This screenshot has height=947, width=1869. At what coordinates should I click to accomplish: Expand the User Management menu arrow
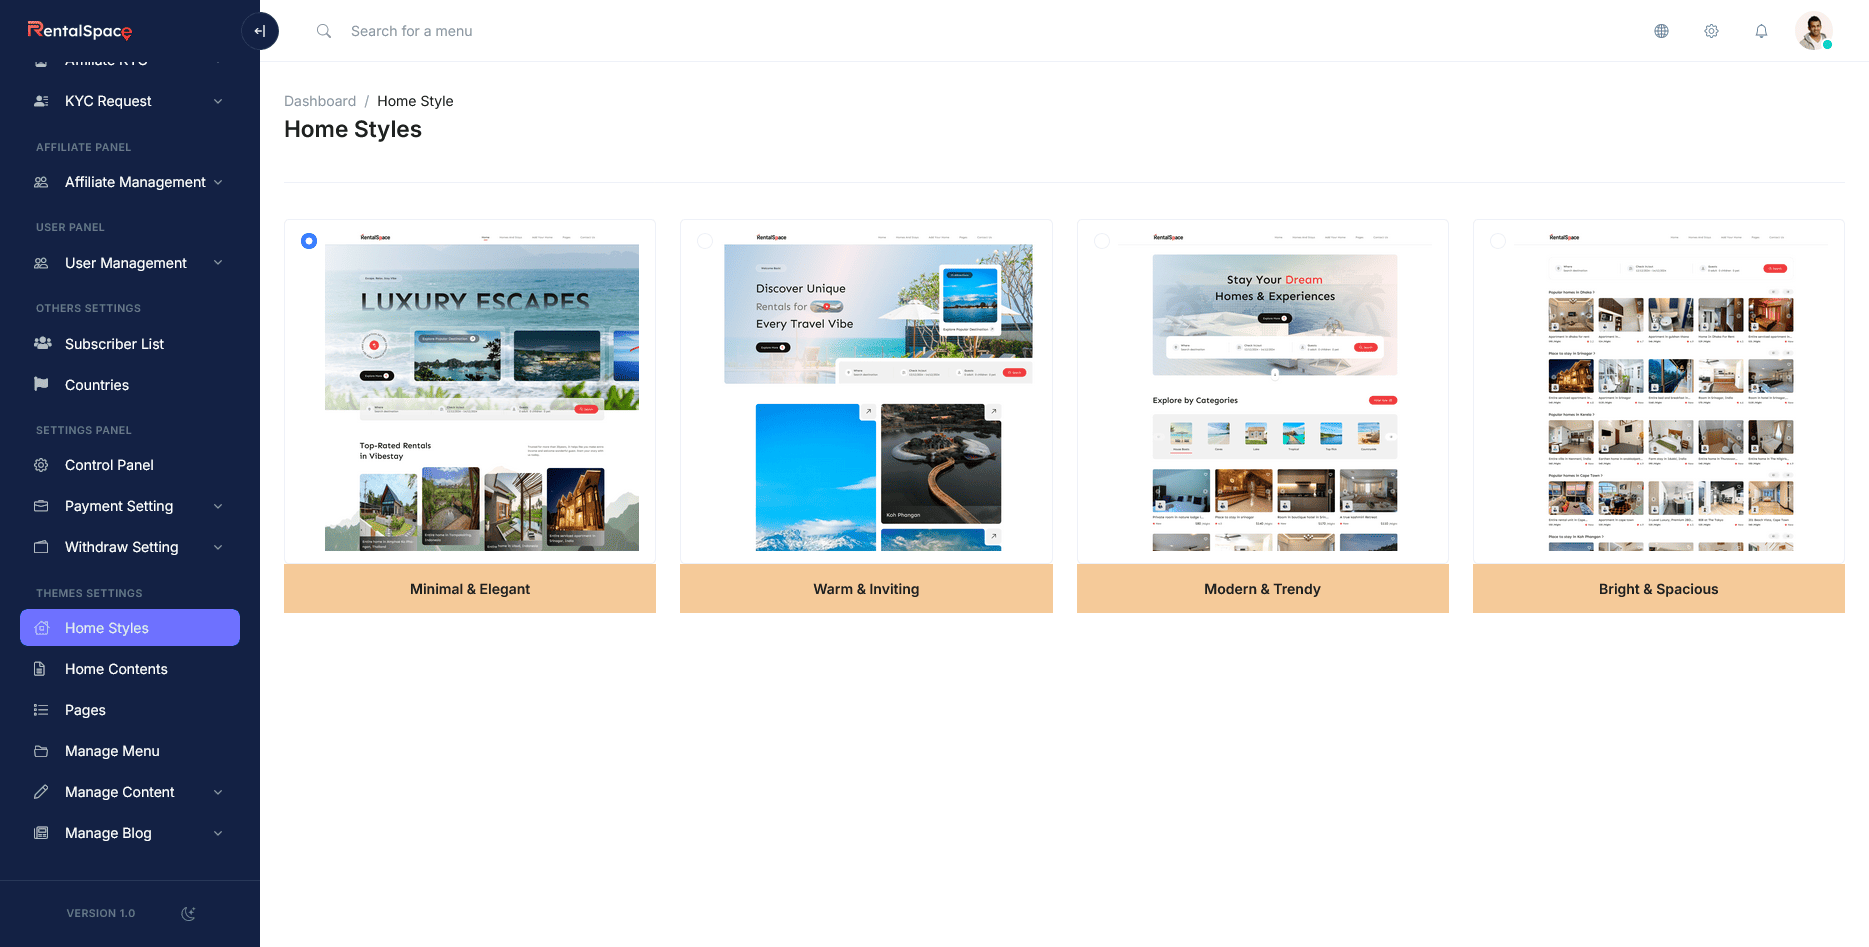pos(218,263)
